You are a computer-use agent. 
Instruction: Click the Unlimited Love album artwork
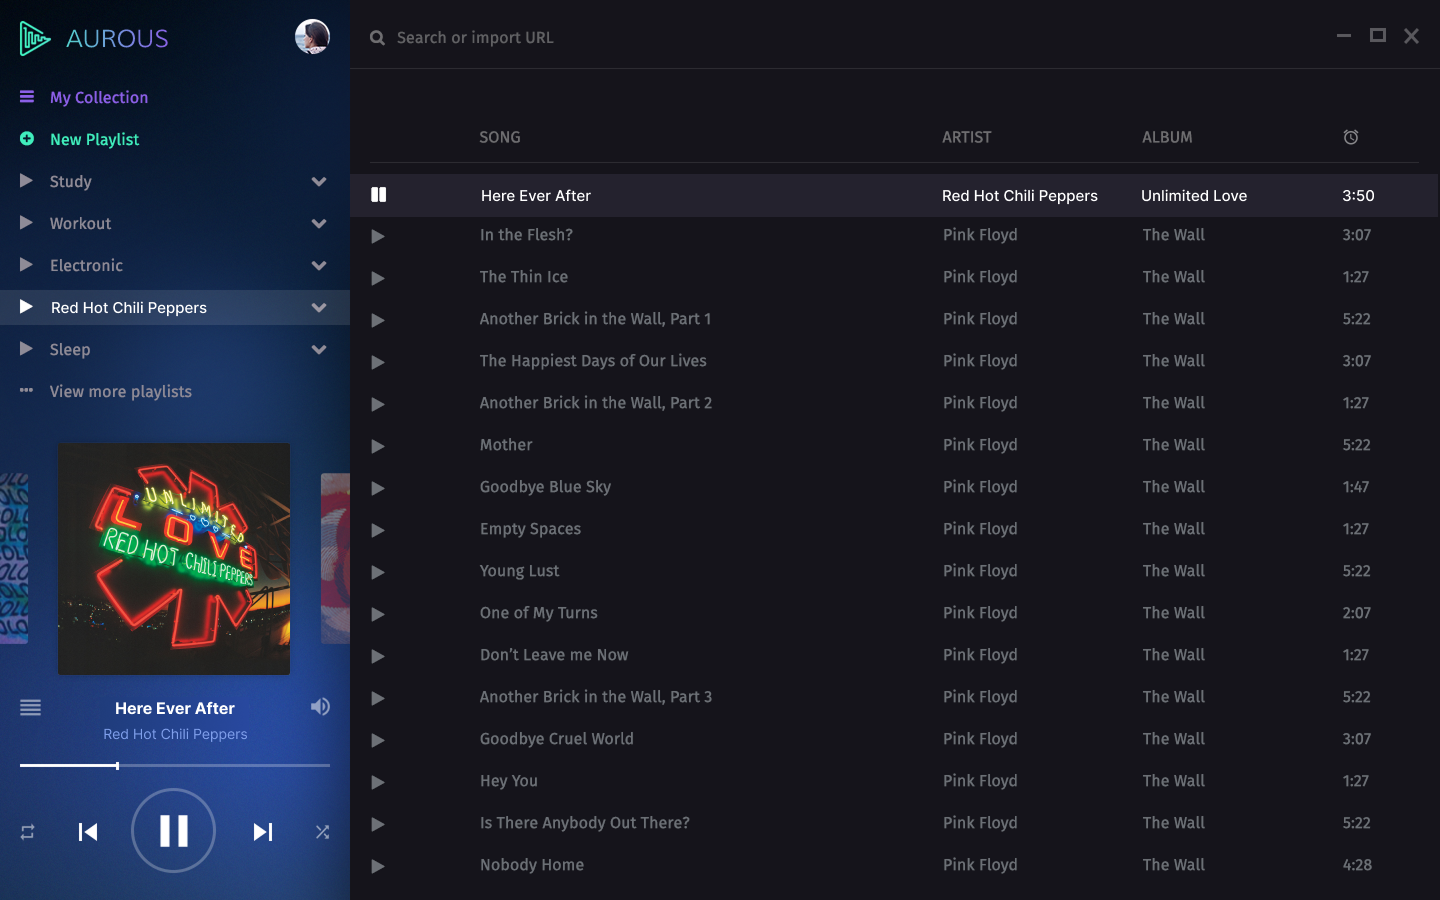click(173, 559)
